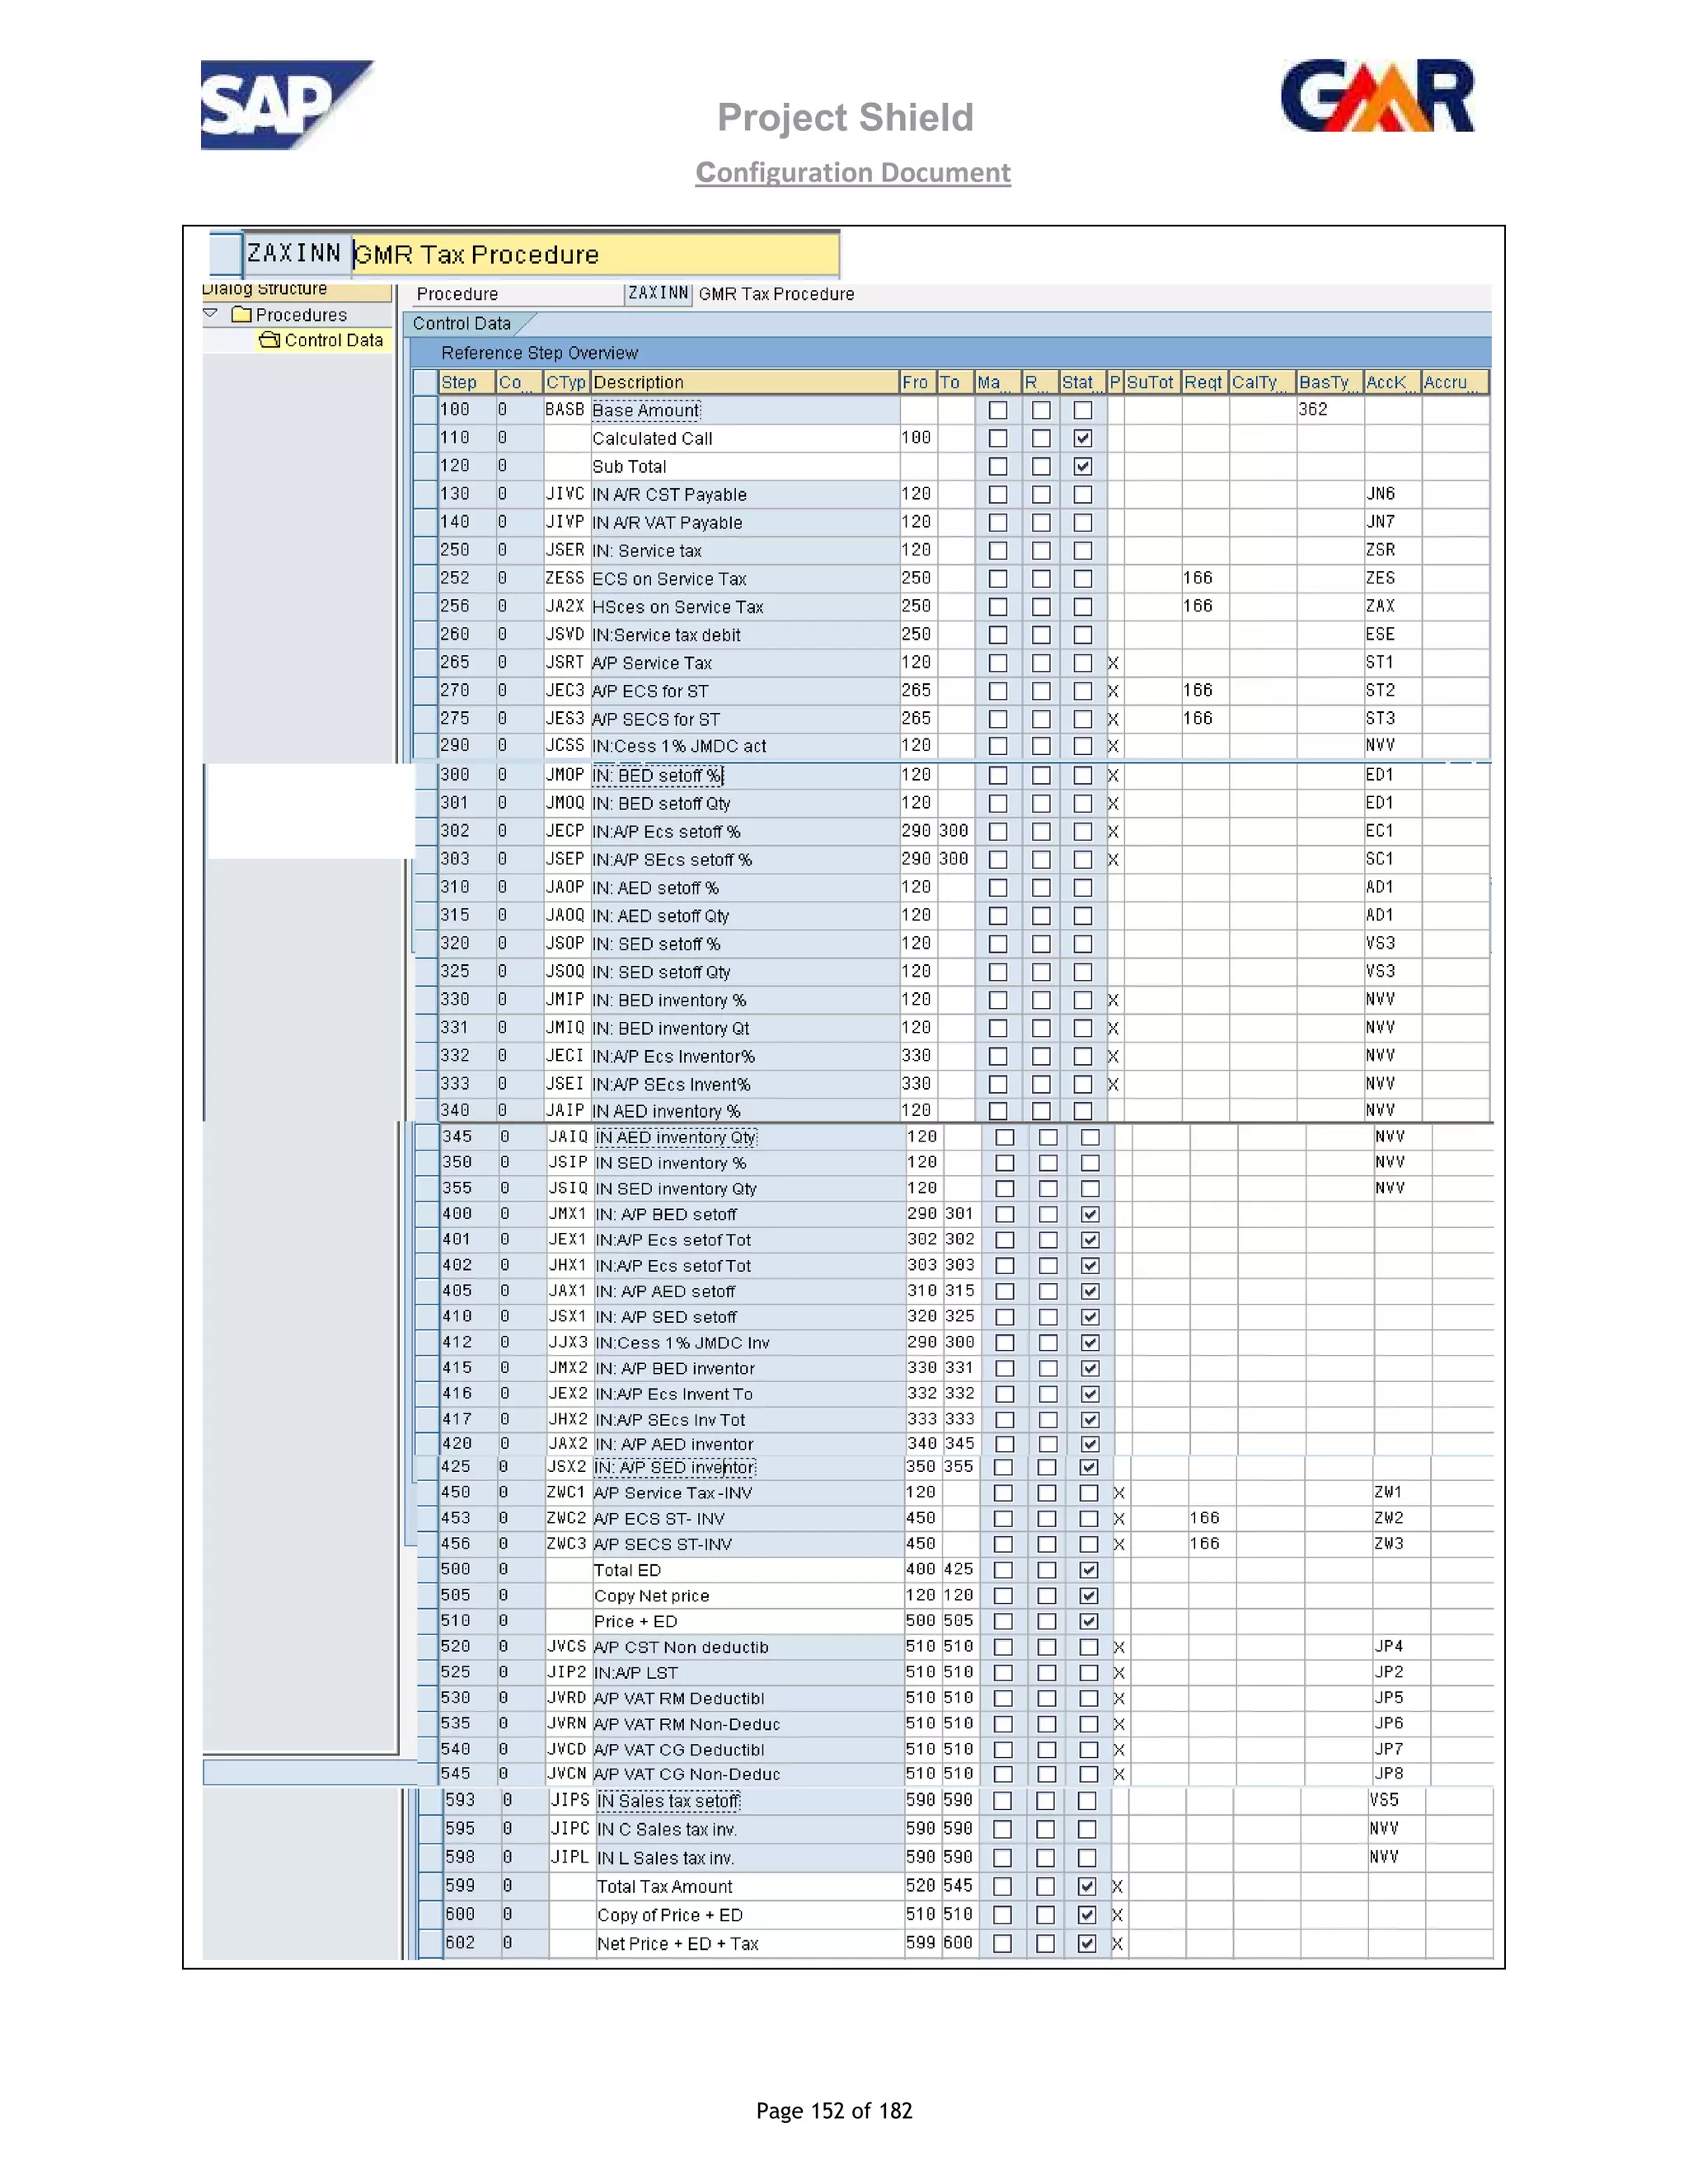
Task: Uncheck the Stat checkbox for Calculated Call
Action: point(1083,438)
